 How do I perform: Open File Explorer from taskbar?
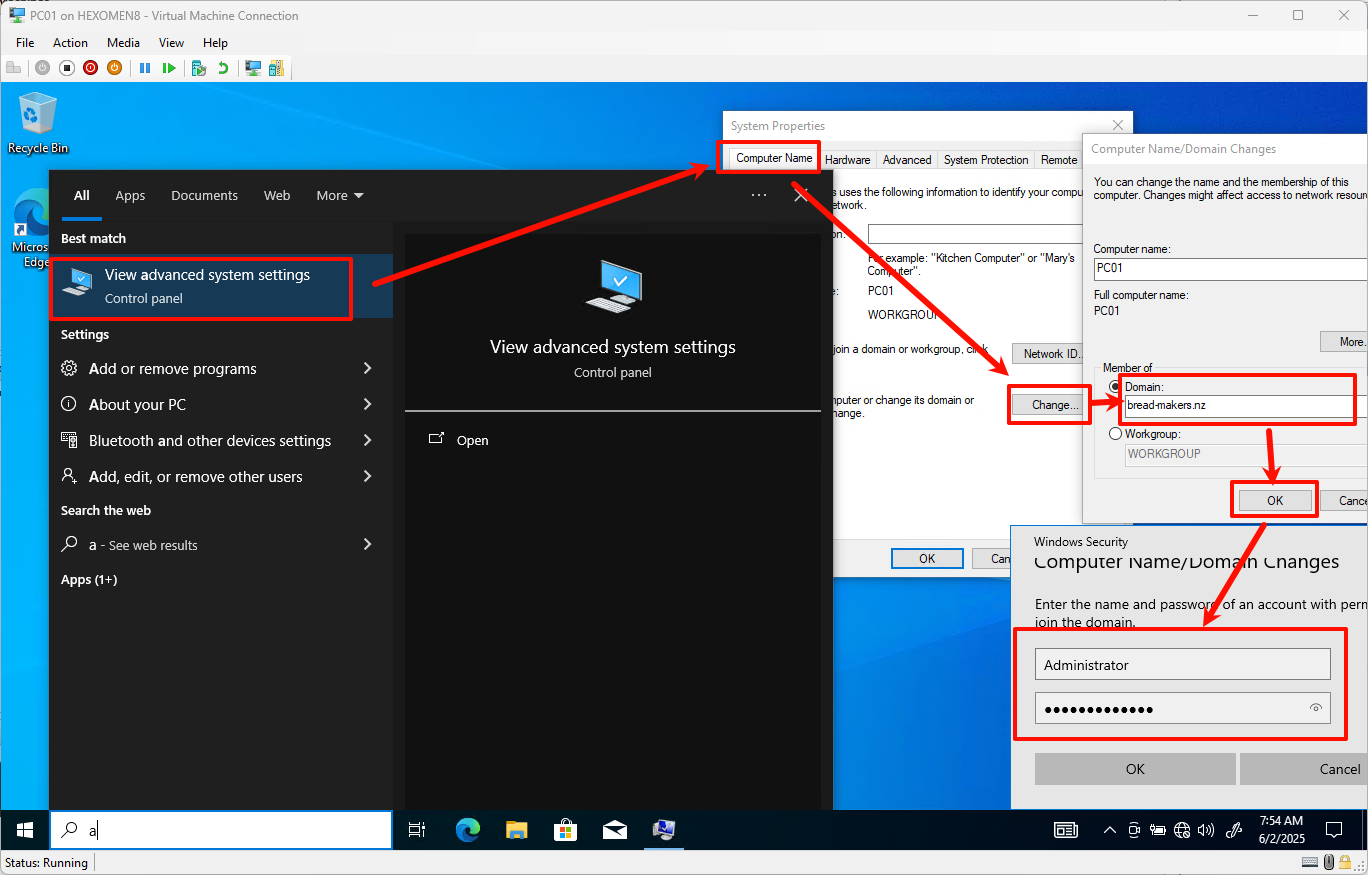tap(516, 830)
